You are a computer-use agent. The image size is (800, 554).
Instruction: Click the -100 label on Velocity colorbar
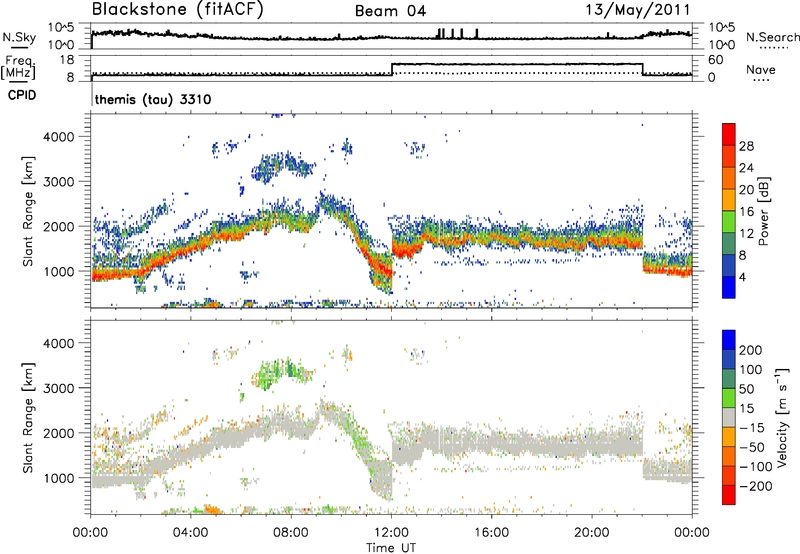point(756,467)
